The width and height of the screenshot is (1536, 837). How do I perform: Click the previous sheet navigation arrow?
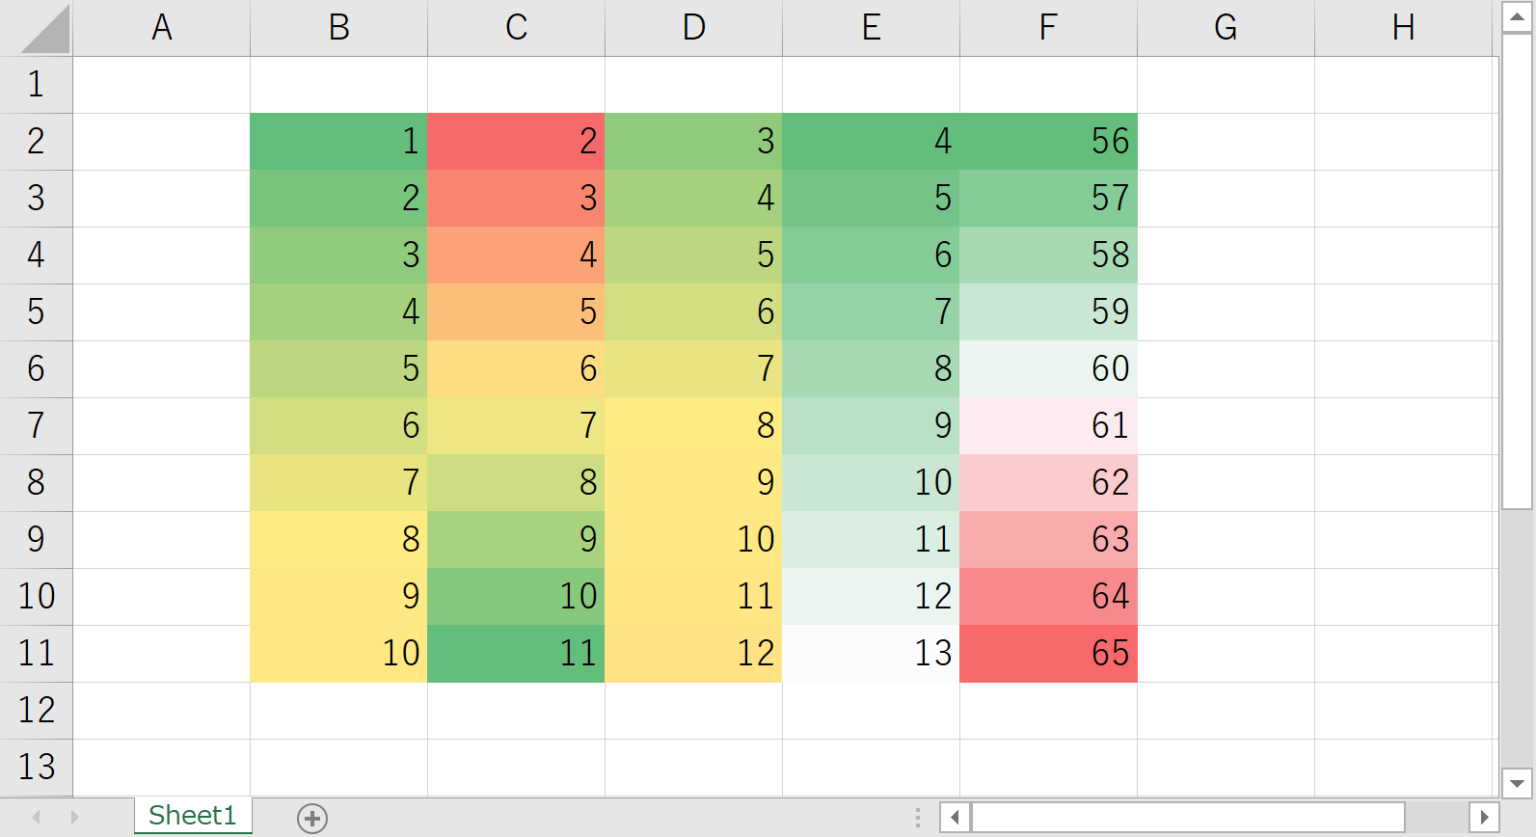pos(37,817)
